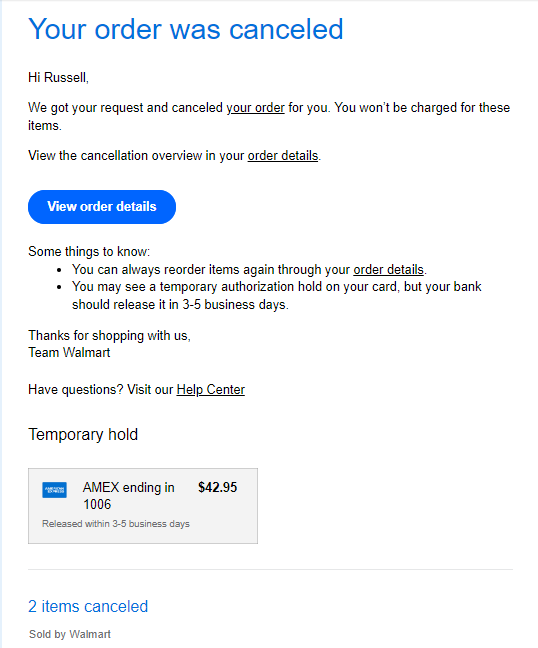This screenshot has height=648, width=538.
Task: Select the "Some things to know:" text
Action: 89,251
